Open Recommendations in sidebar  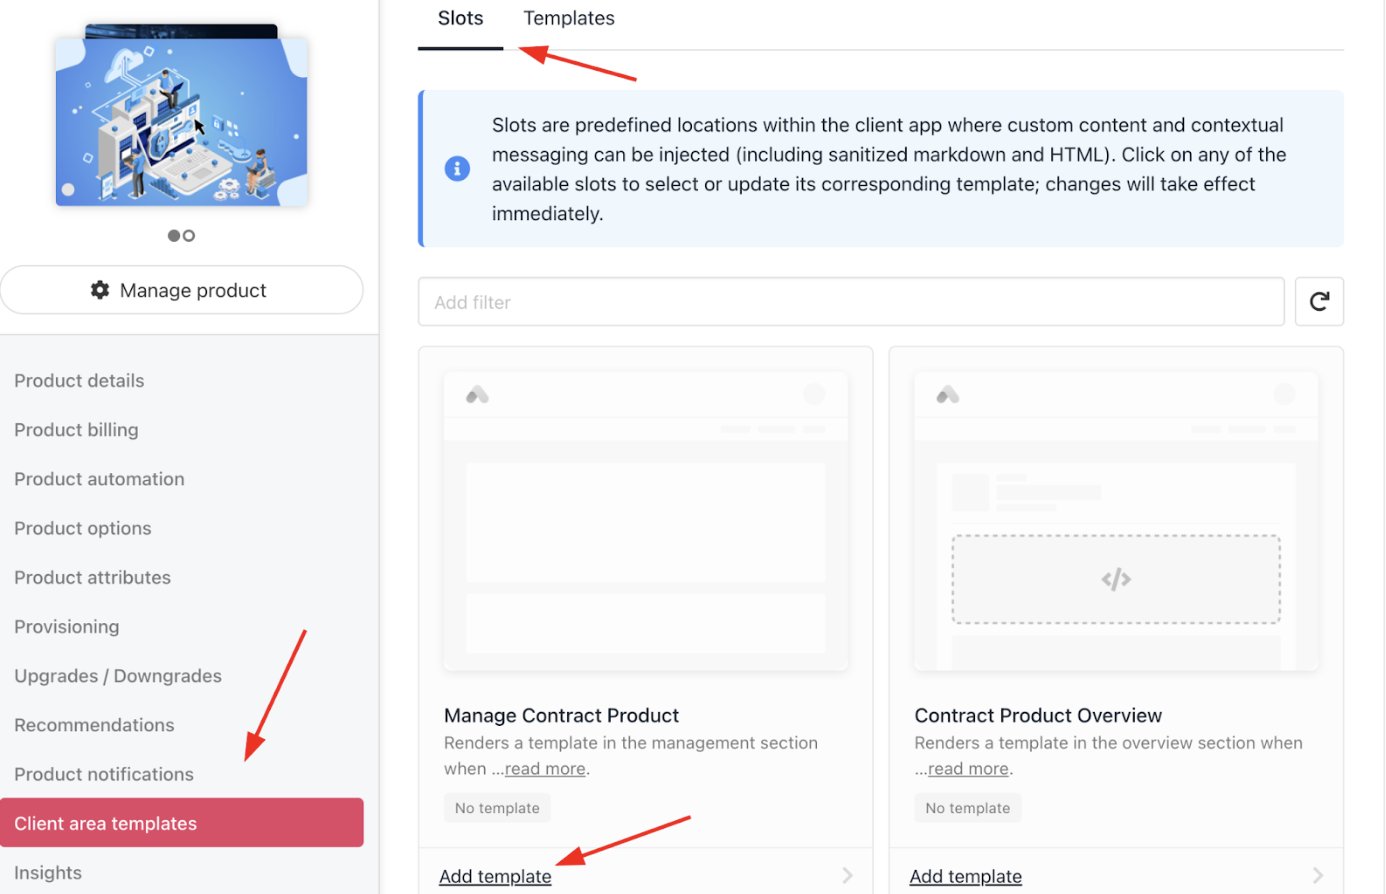pos(94,725)
